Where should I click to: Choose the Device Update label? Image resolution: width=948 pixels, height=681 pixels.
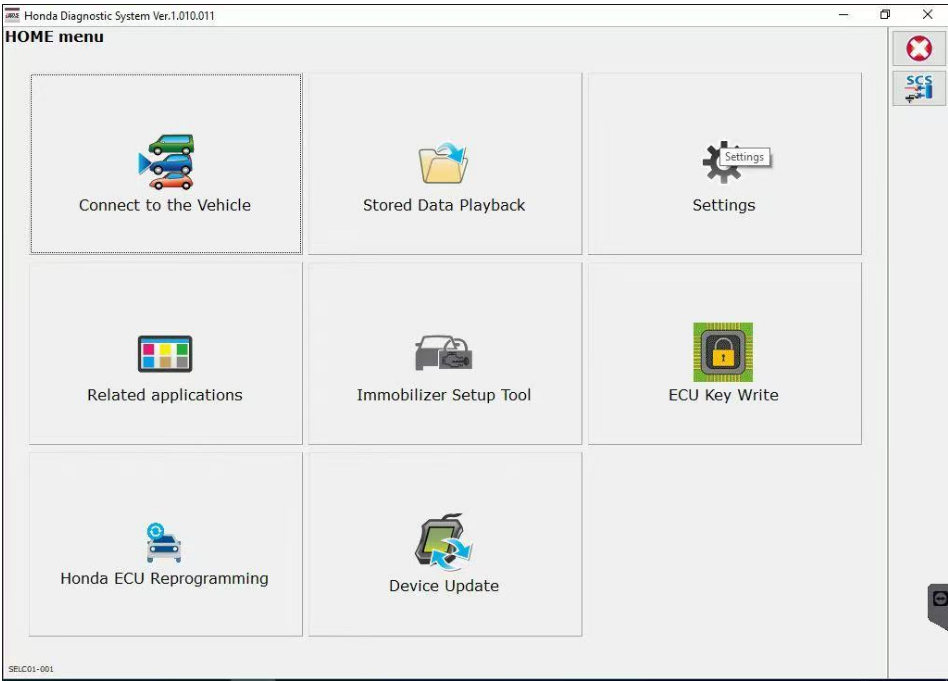[x=444, y=586]
